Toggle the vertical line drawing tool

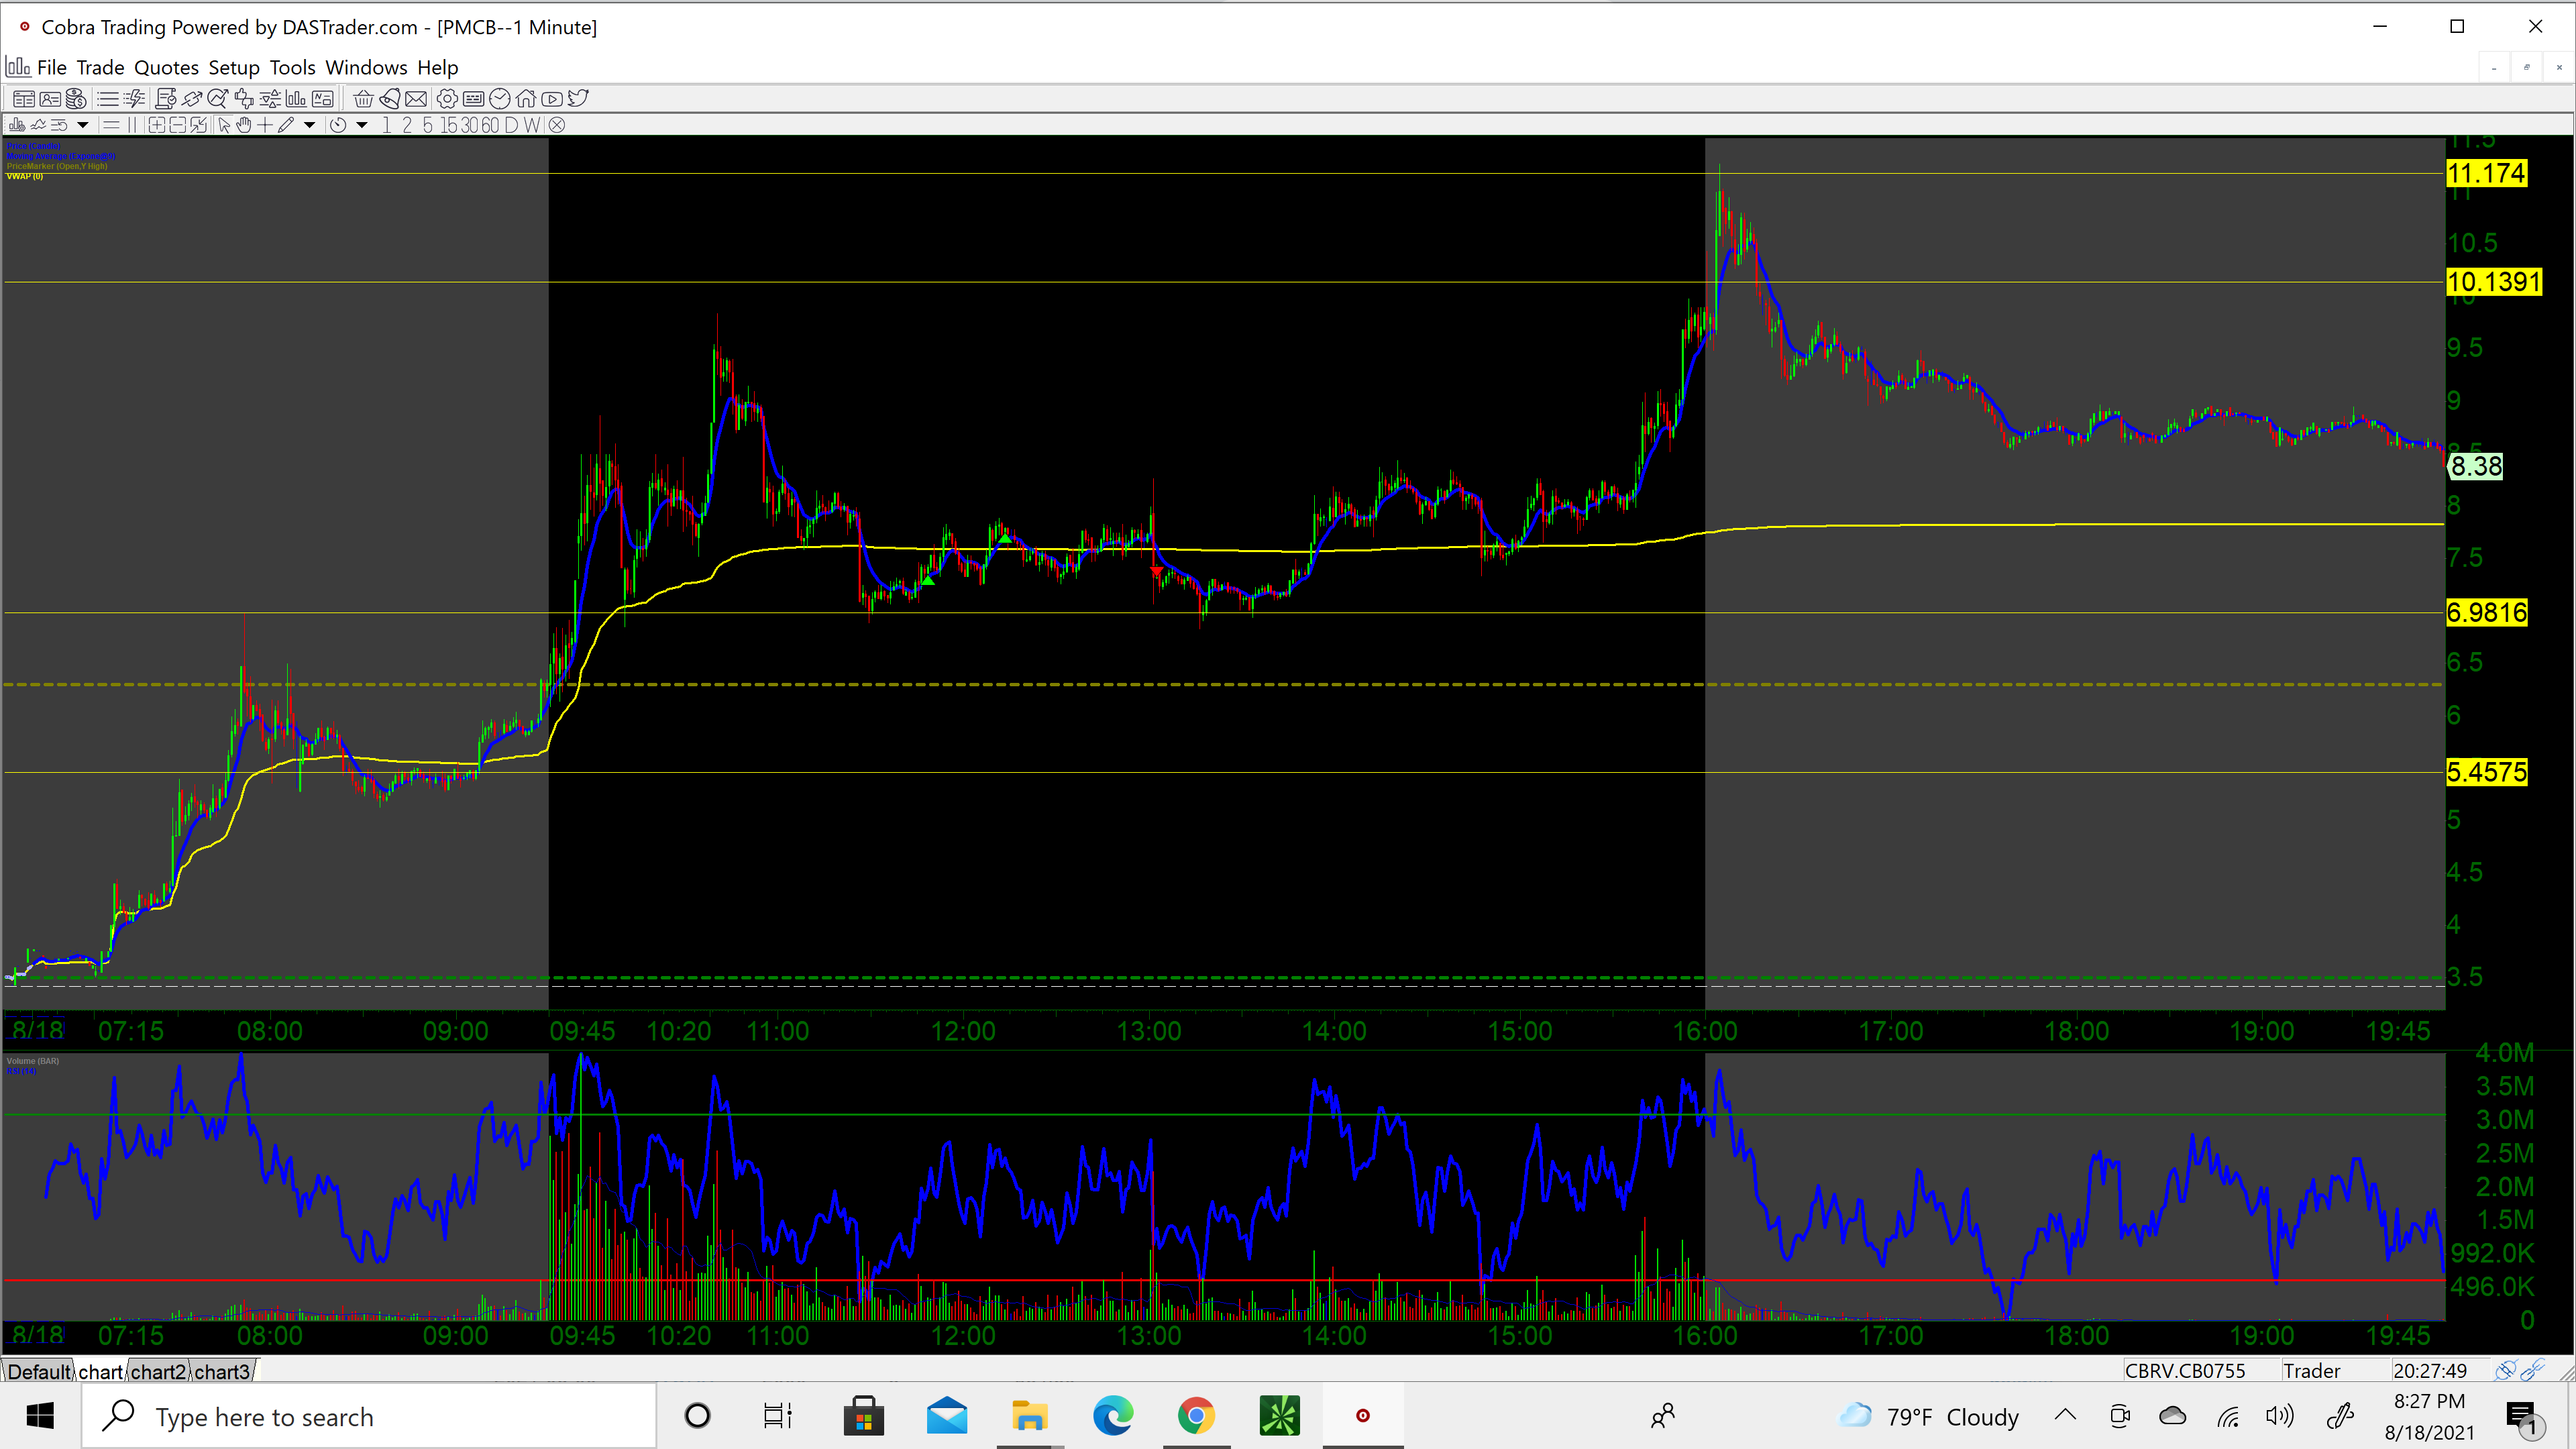(x=132, y=125)
